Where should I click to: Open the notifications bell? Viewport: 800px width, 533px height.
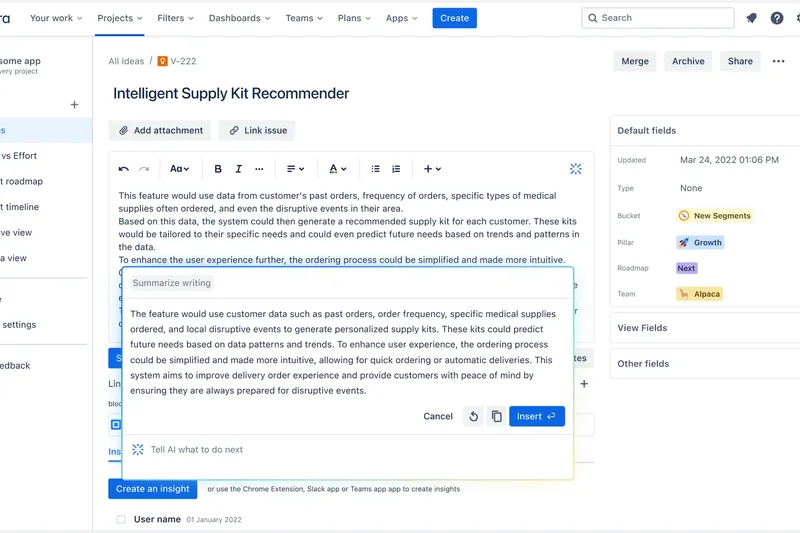pos(752,18)
